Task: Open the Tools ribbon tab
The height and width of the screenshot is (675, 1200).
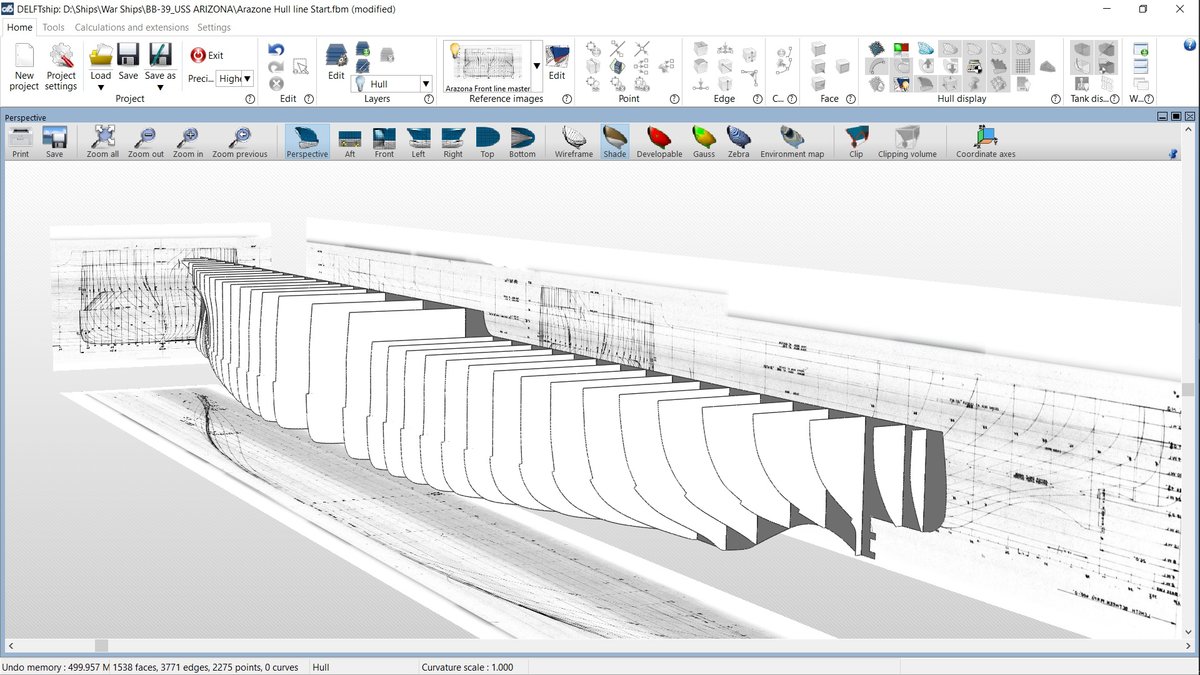Action: tap(54, 27)
